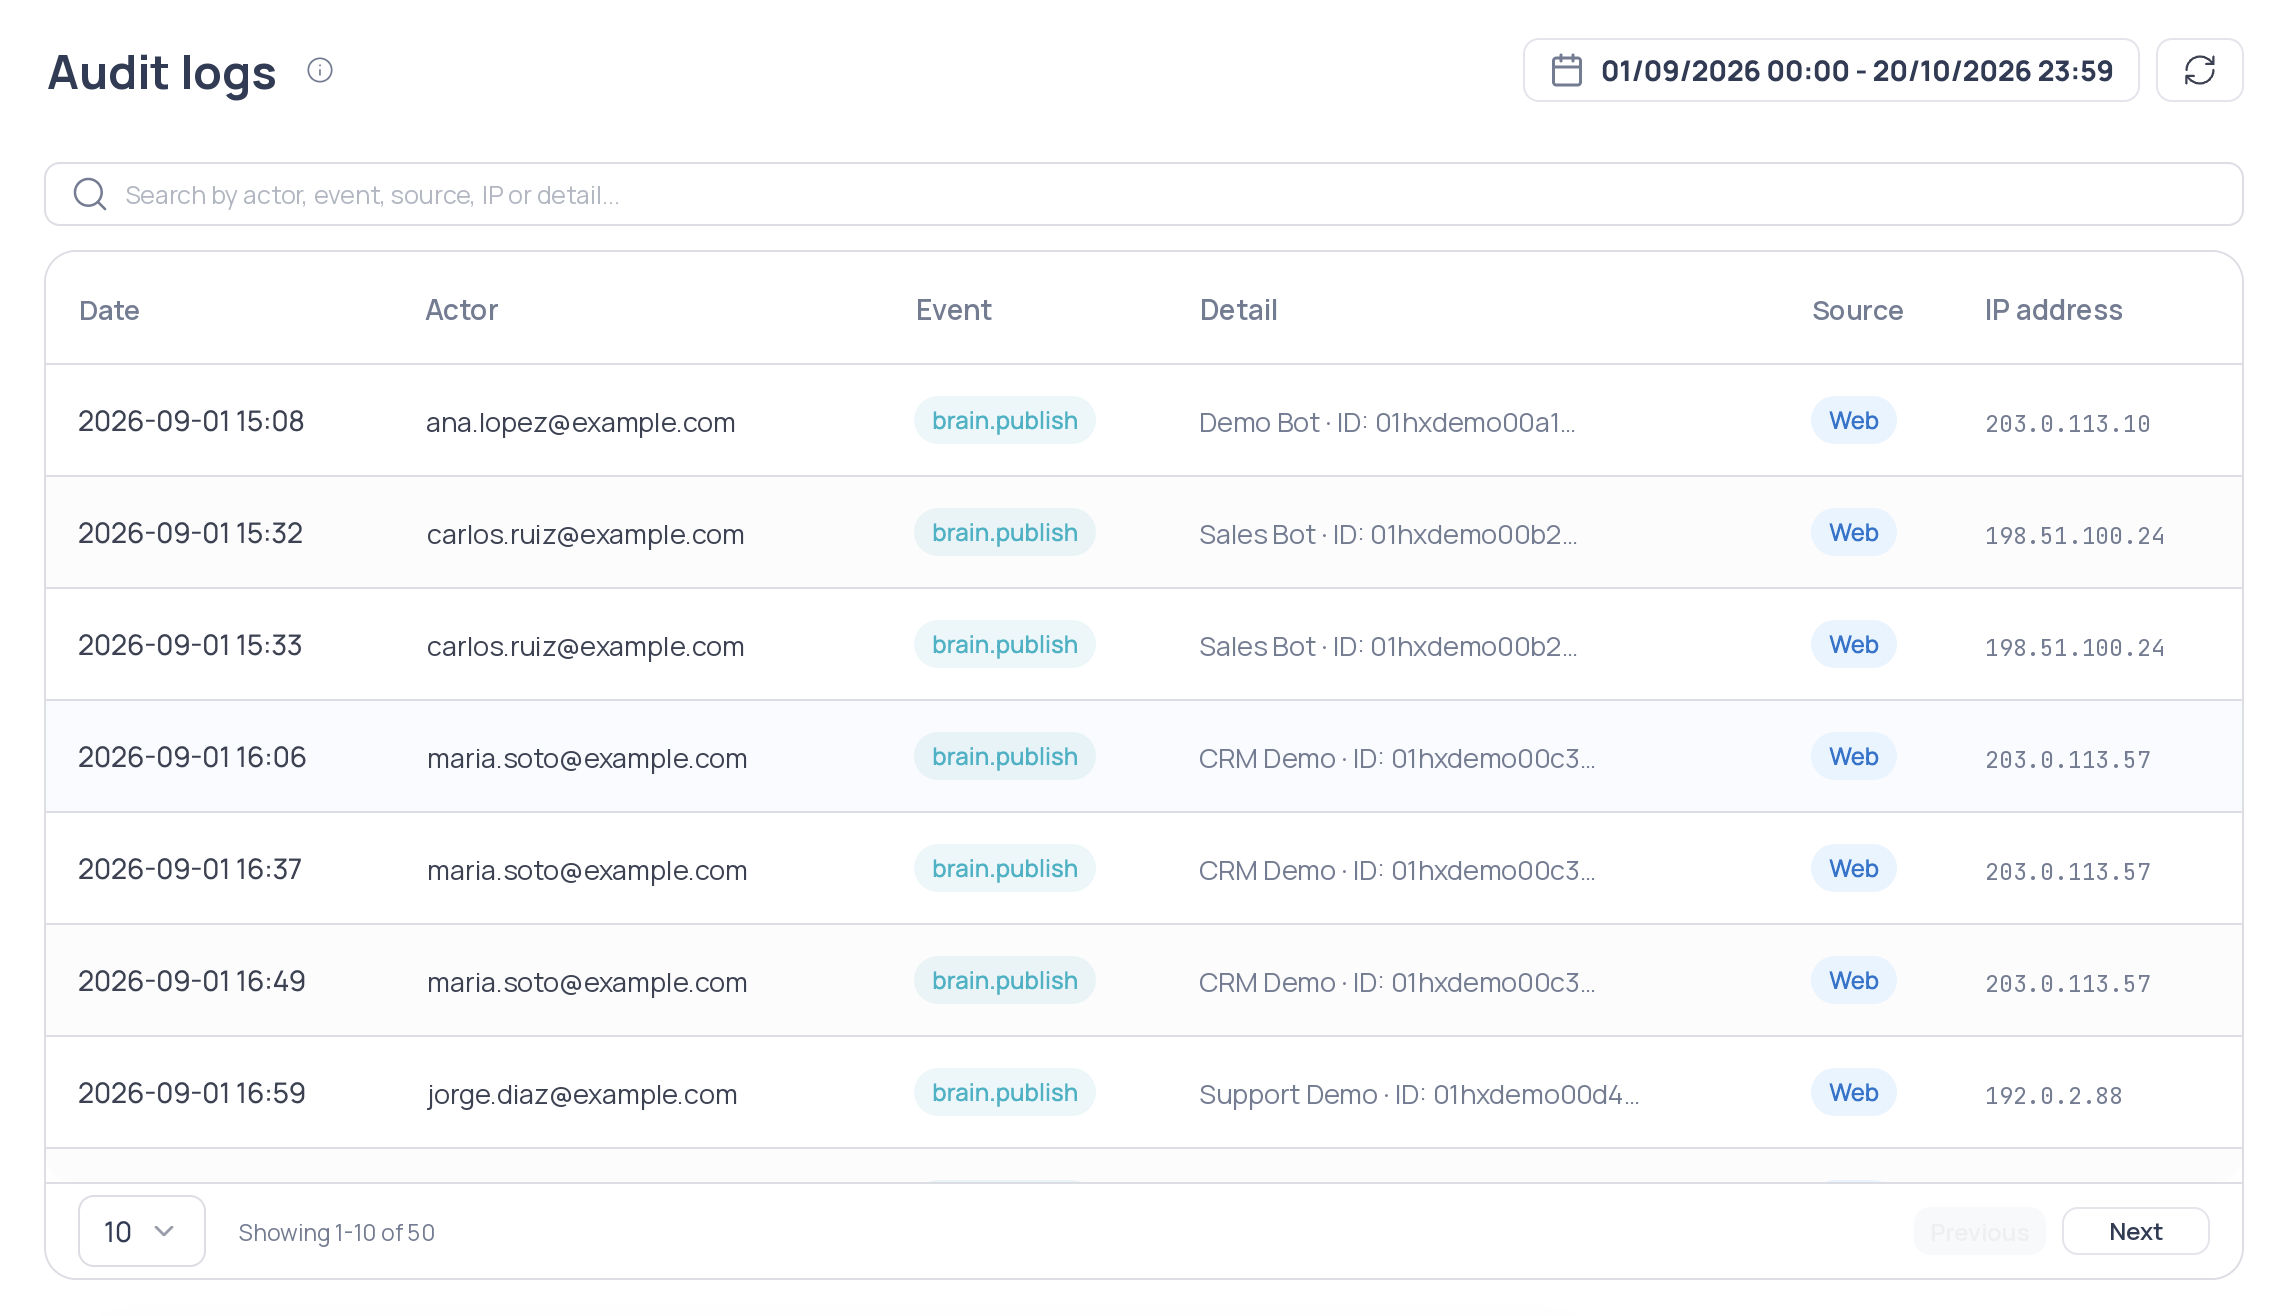The image size is (2288, 1316).
Task: Go to the Next page of logs
Action: [x=2135, y=1231]
